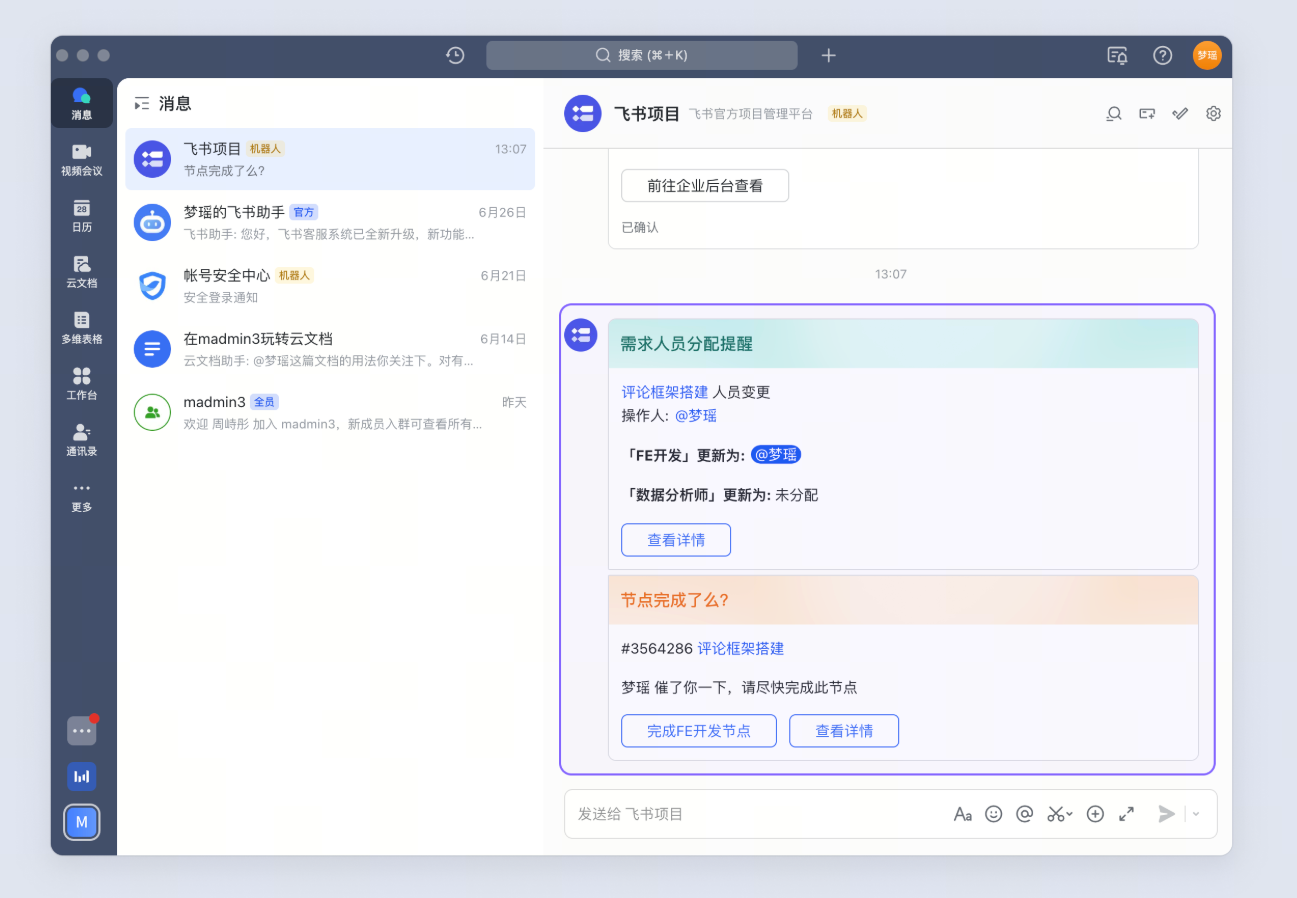Open 多维表格 in the sidebar
Image resolution: width=1297 pixels, height=898 pixels.
point(82,327)
